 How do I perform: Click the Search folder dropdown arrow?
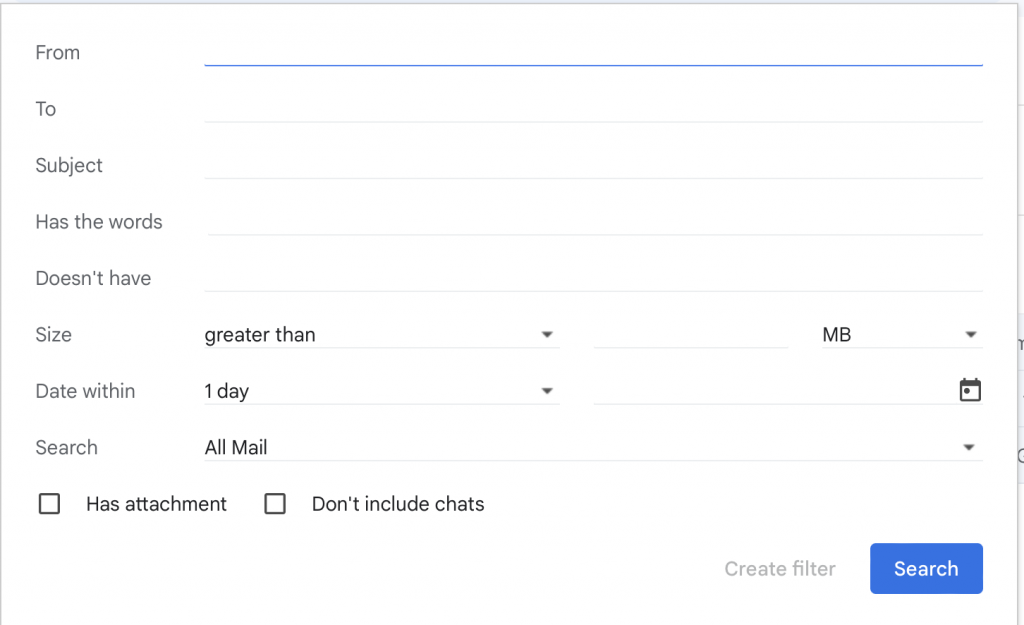969,447
